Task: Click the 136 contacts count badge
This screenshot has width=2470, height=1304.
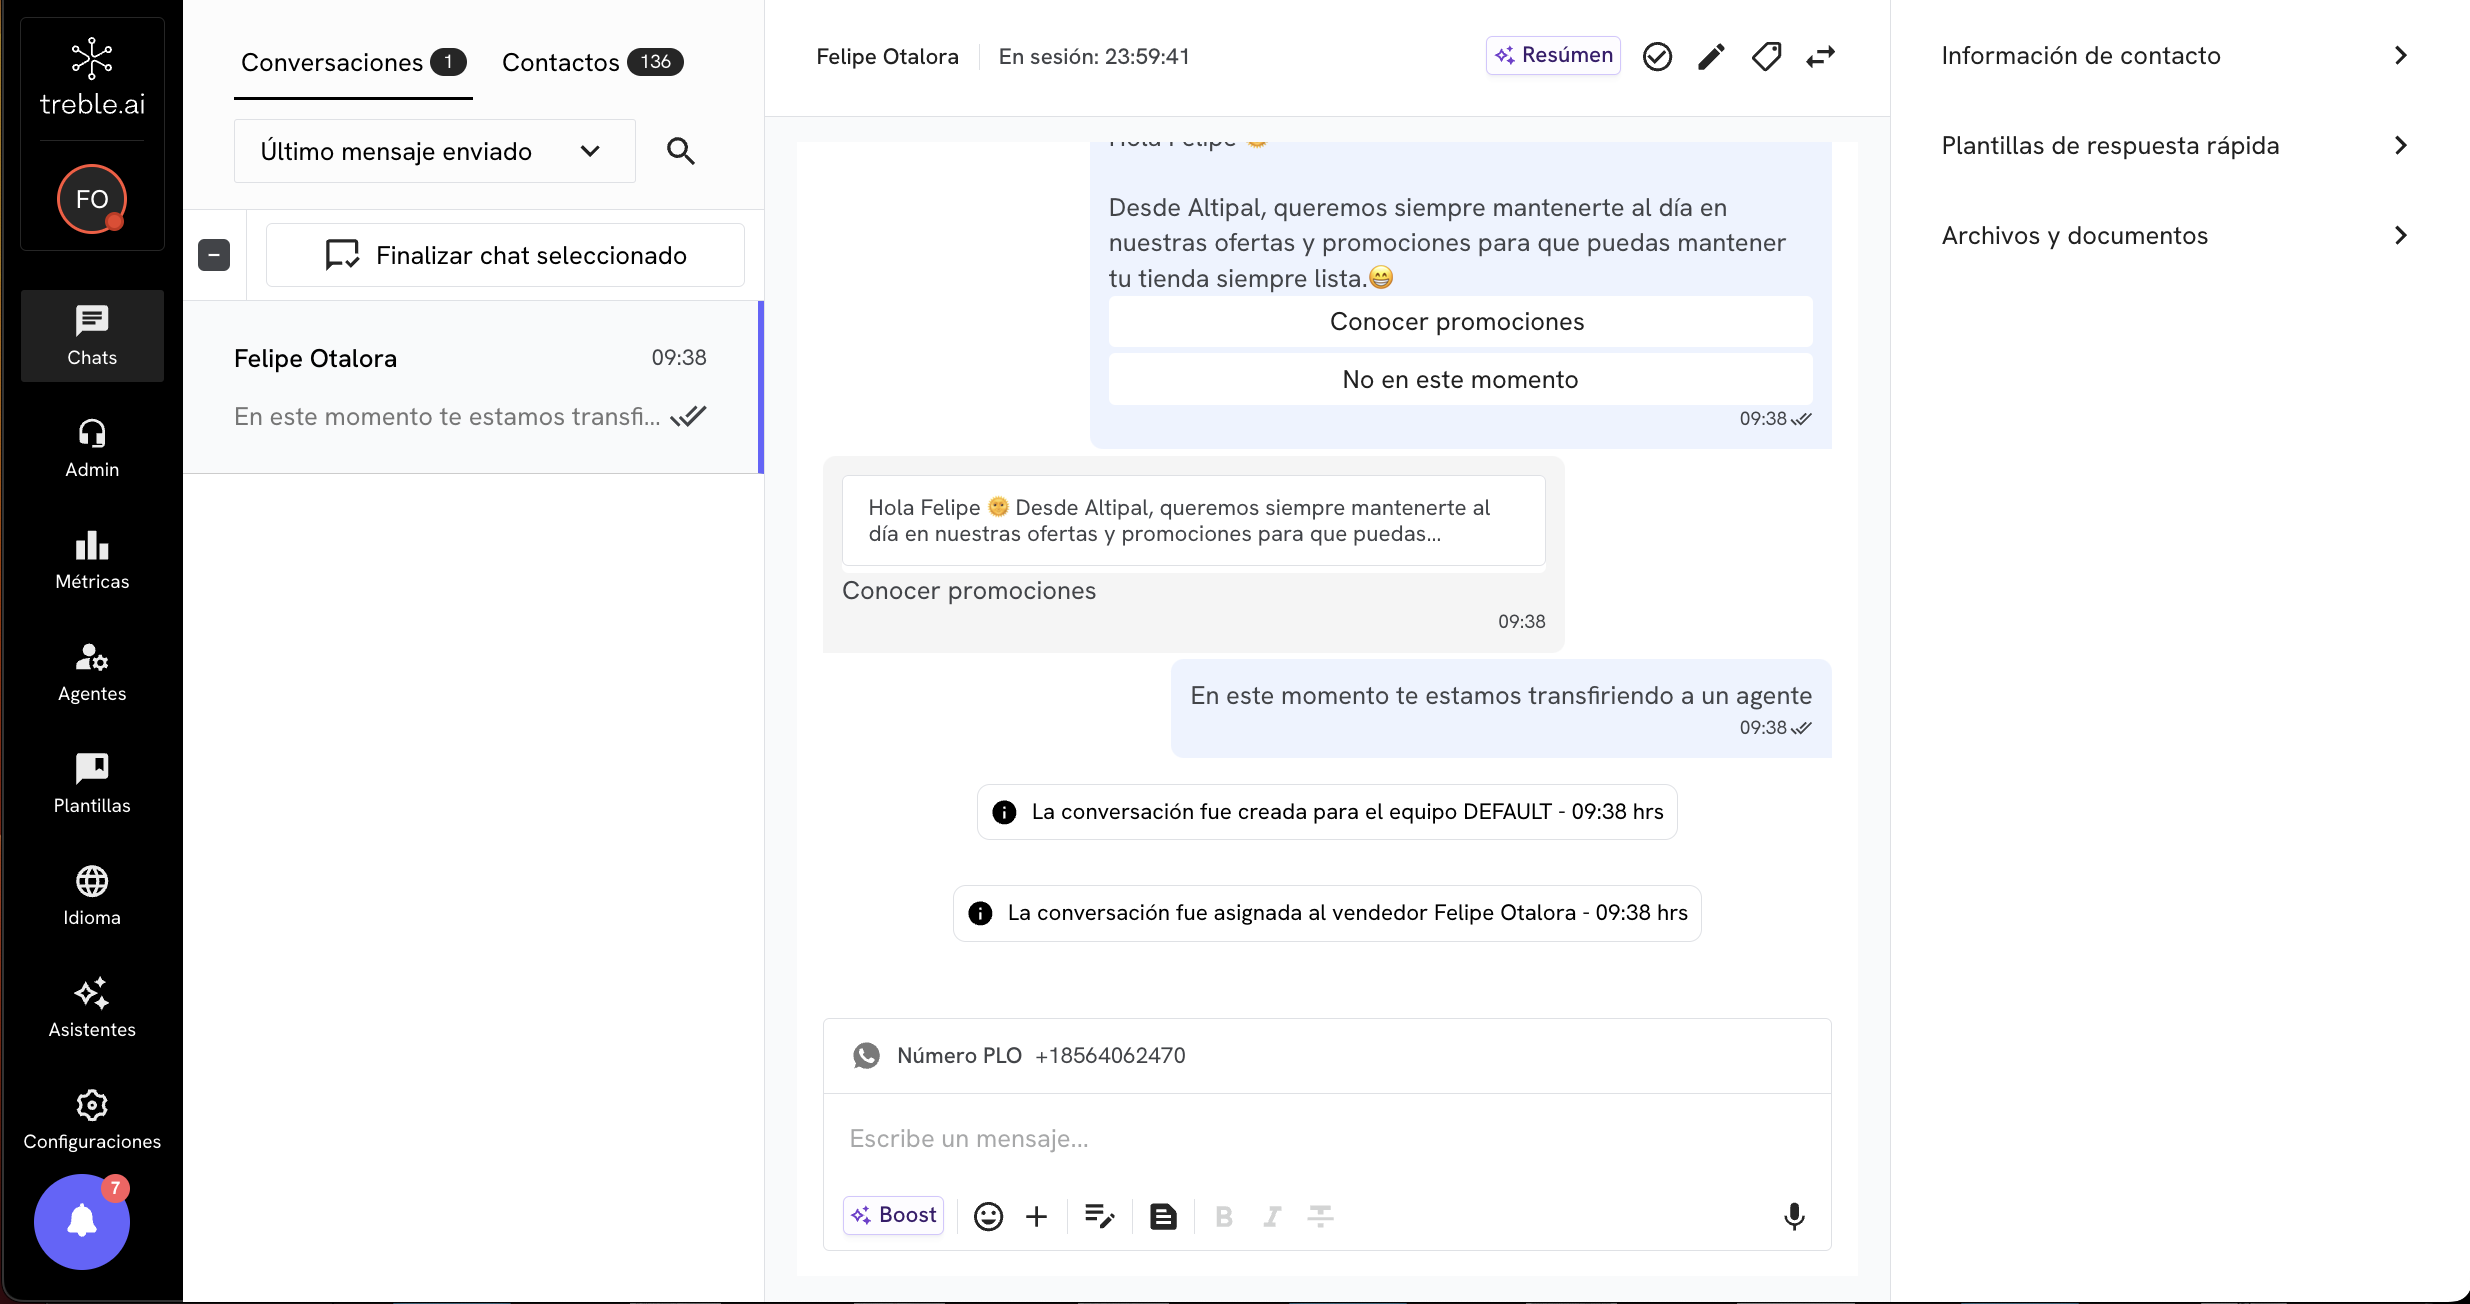Action: (655, 62)
